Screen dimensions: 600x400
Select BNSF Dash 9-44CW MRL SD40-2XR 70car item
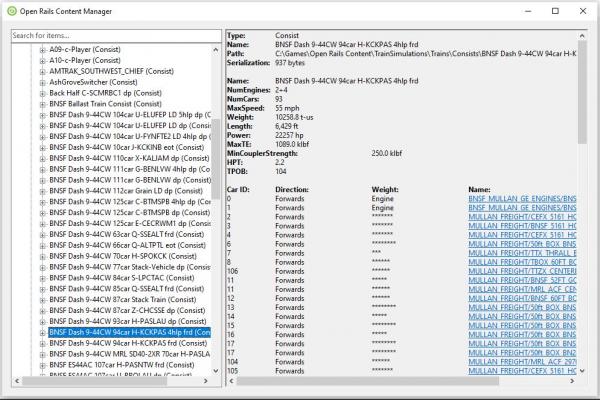click(130, 354)
